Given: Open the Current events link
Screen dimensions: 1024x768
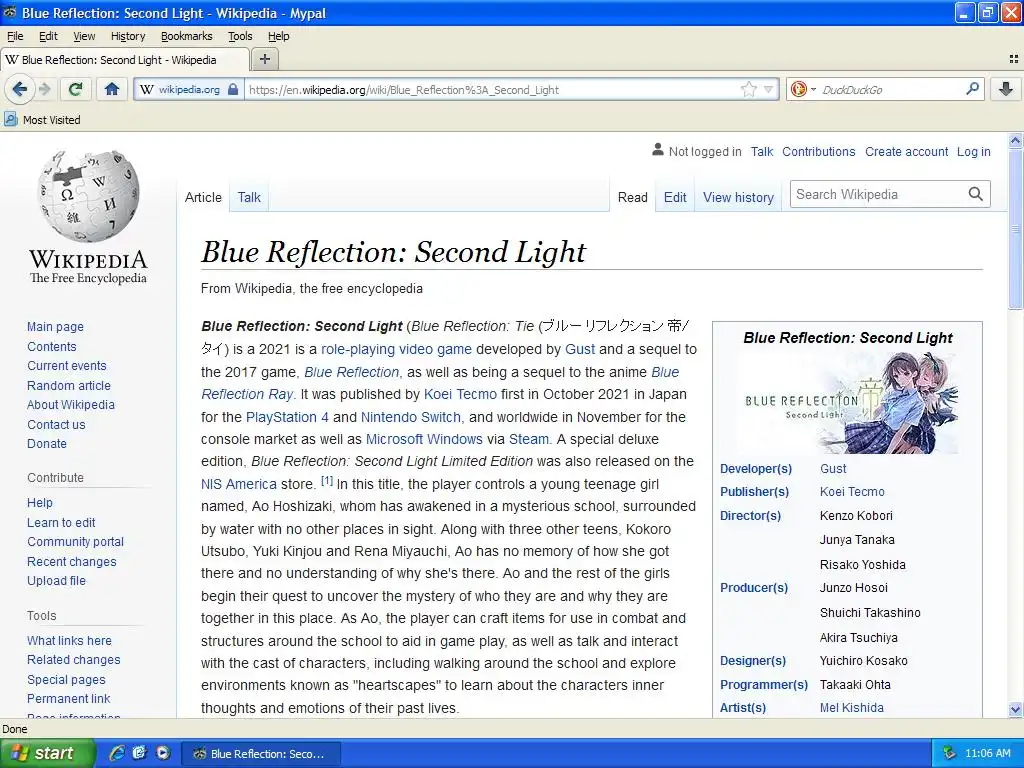Looking at the screenshot, I should click(67, 366).
